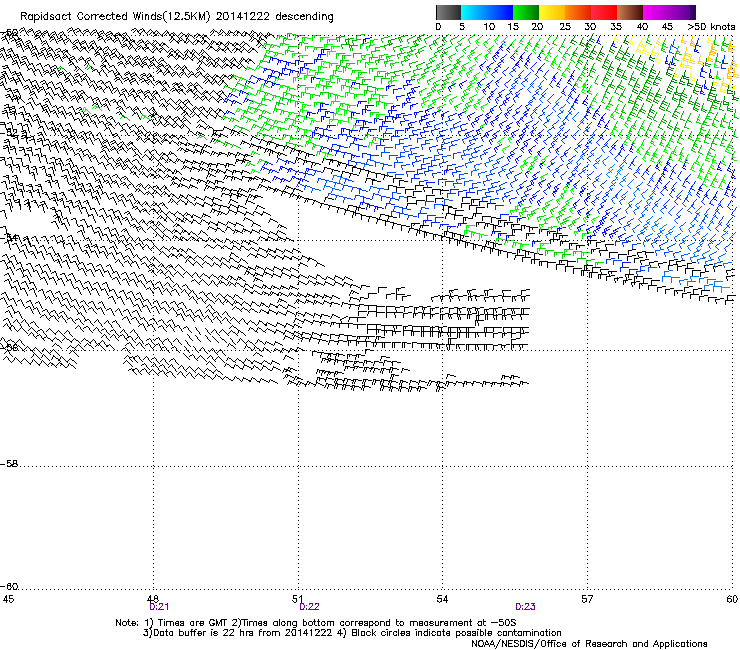This screenshot has width=740, height=650.
Task: Click the orange 25-30 knots legend swatch
Action: click(578, 12)
